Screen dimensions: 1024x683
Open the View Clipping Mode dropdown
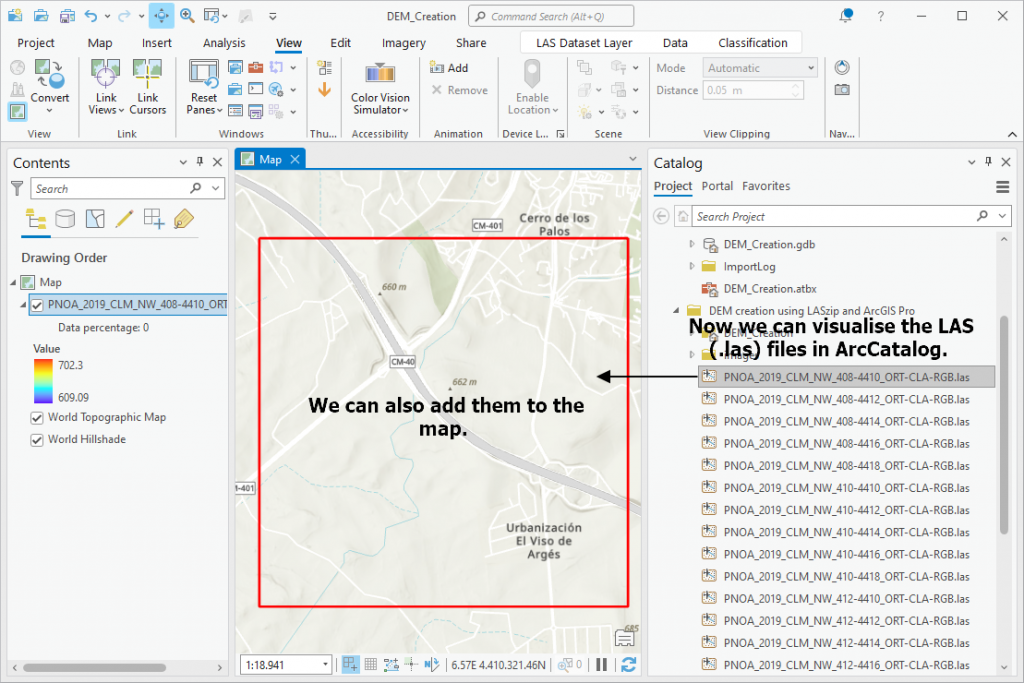click(760, 68)
